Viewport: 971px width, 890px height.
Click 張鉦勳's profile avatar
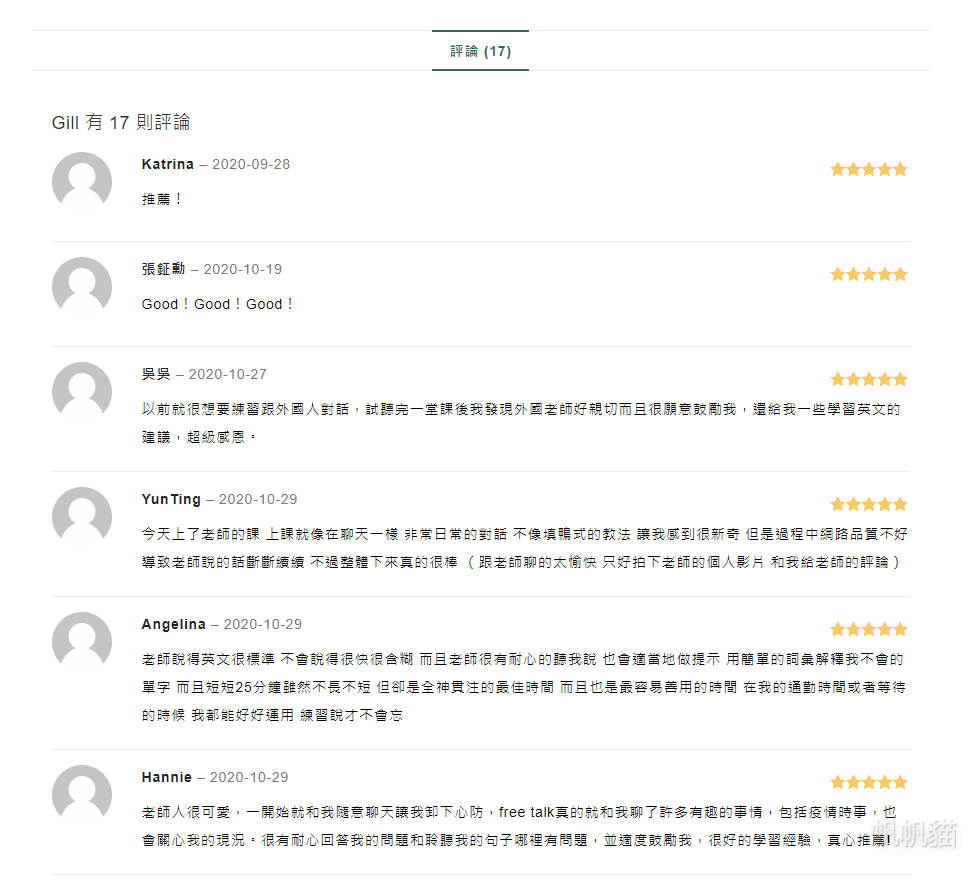coord(82,287)
